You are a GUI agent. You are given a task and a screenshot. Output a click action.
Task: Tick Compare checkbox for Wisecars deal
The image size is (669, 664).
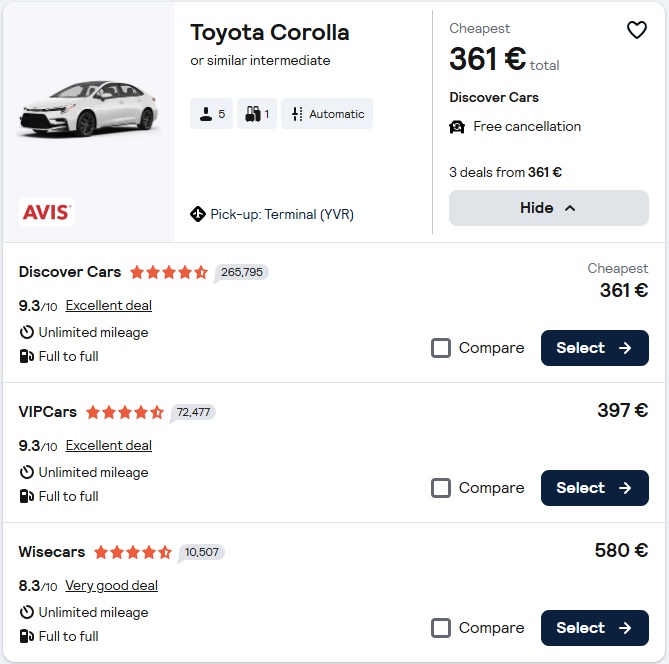pyautogui.click(x=441, y=628)
